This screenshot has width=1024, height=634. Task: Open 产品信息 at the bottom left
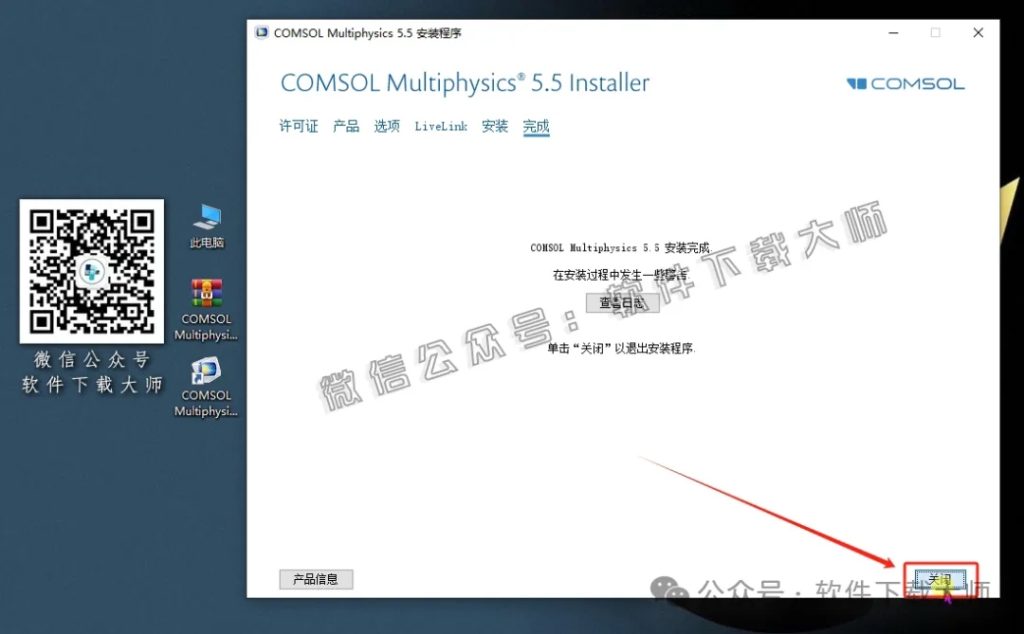click(315, 578)
